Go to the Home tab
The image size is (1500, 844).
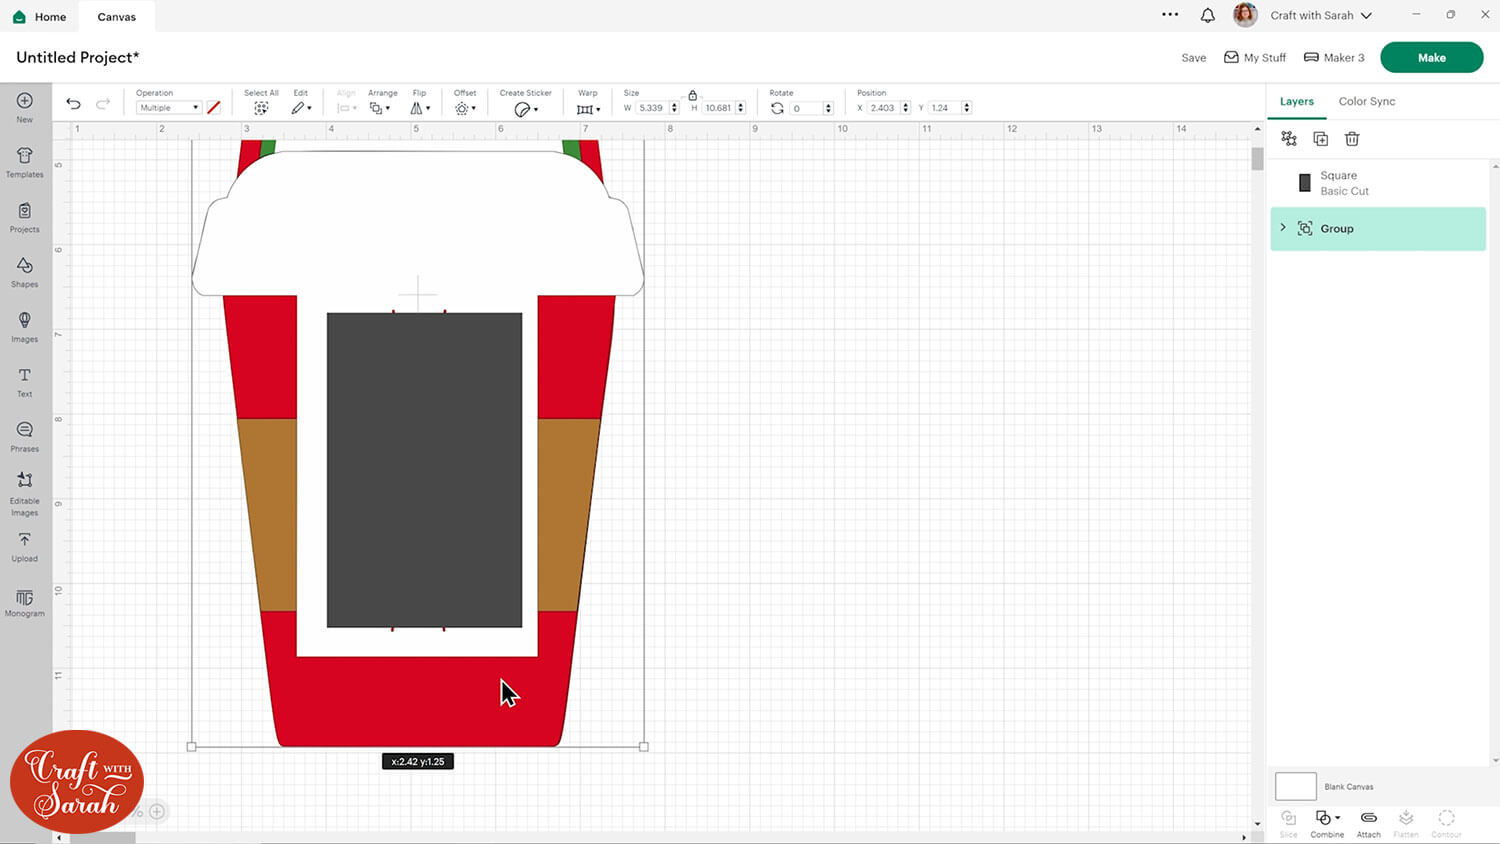point(40,17)
